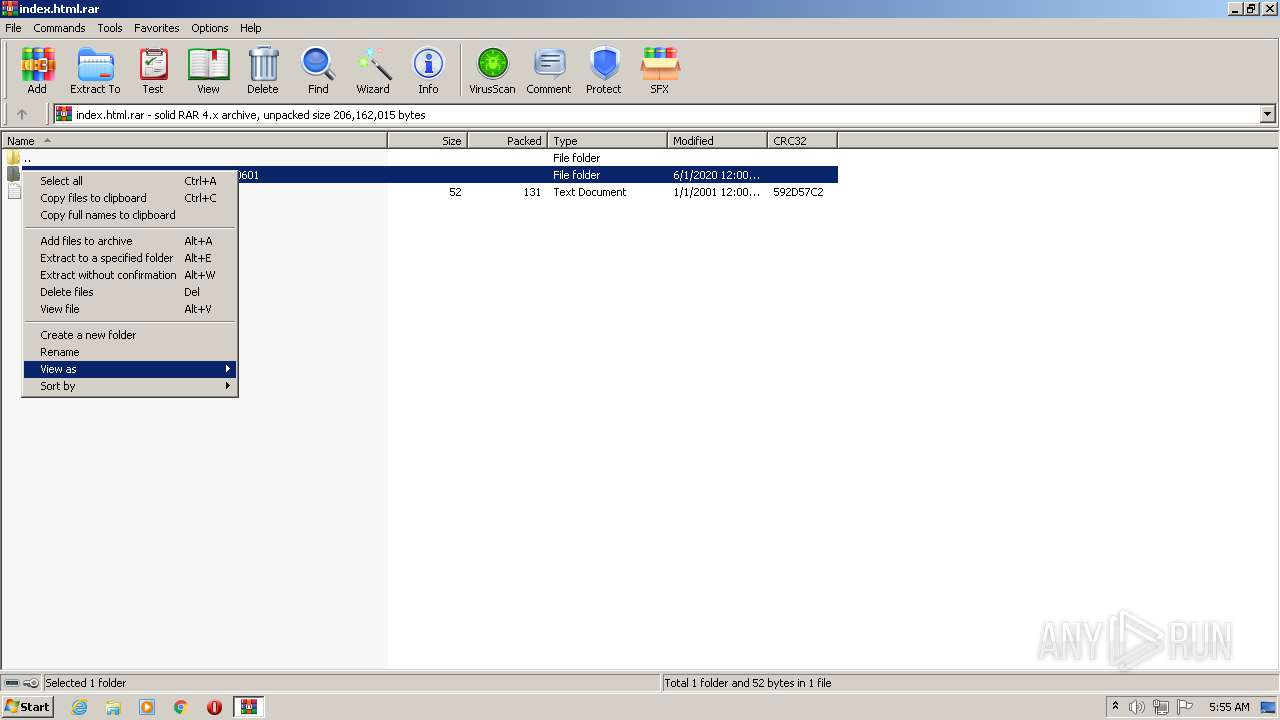Open the File menu

(x=13, y=28)
